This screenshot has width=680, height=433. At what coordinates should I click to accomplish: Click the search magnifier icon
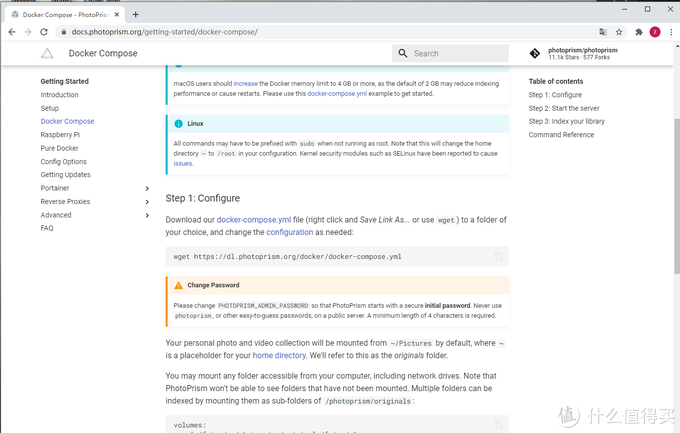(403, 53)
